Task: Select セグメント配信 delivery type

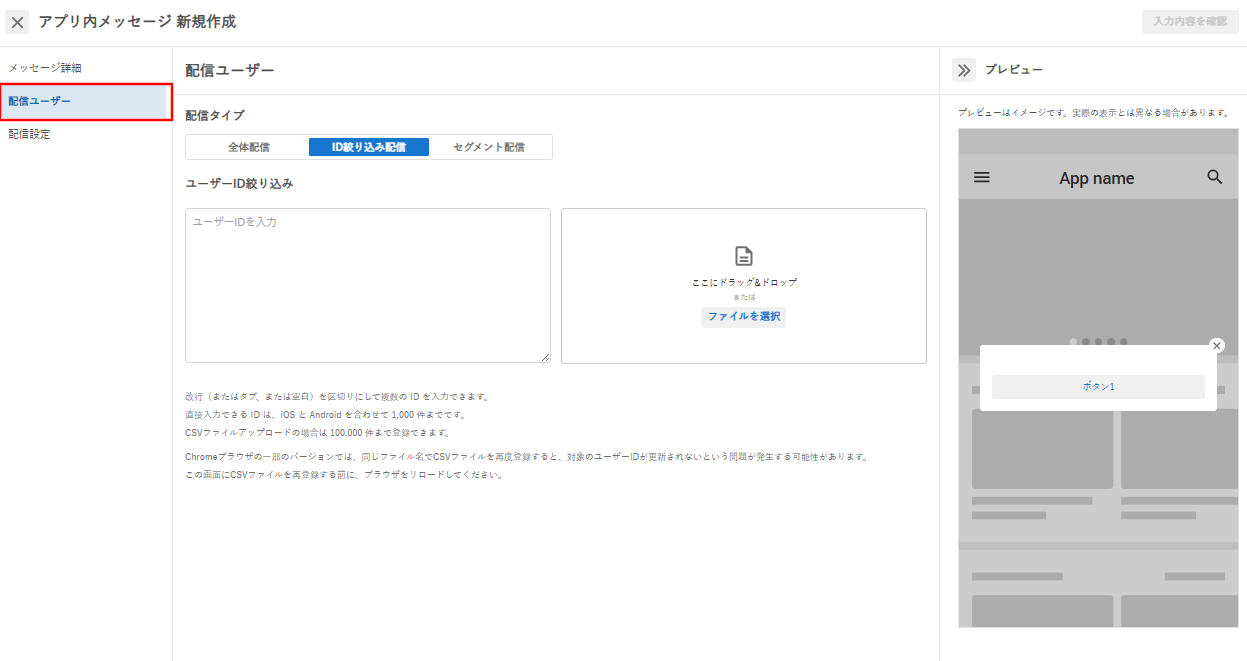Action: tap(489, 147)
